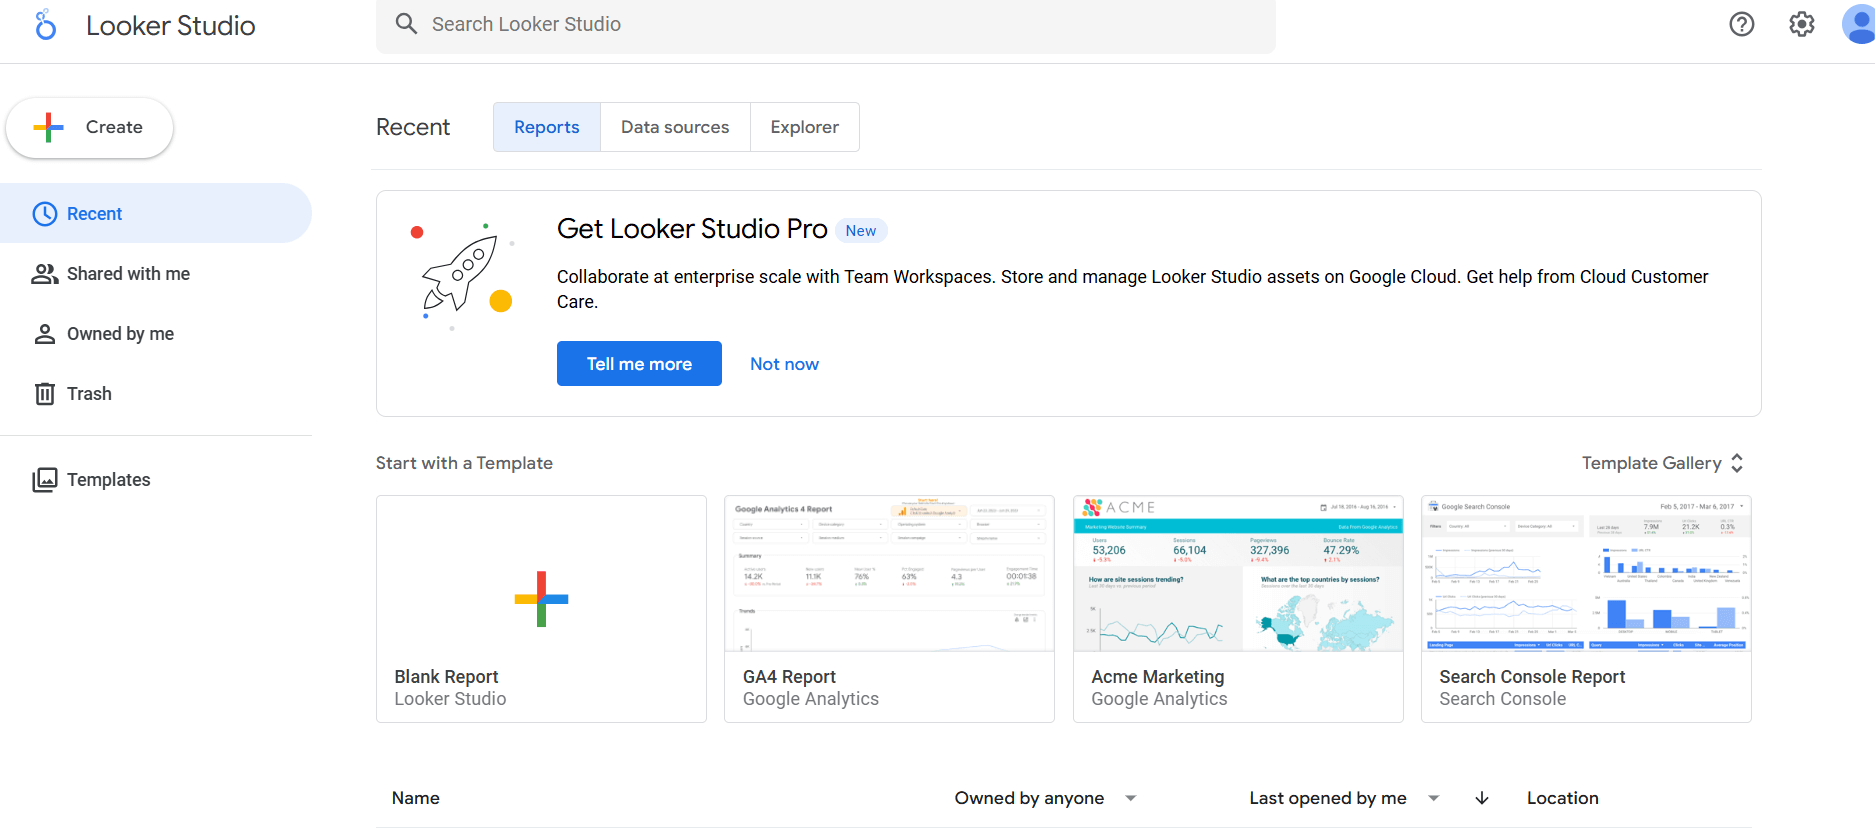Click the Looker Studio title text
This screenshot has height=831, width=1875.
point(171,25)
